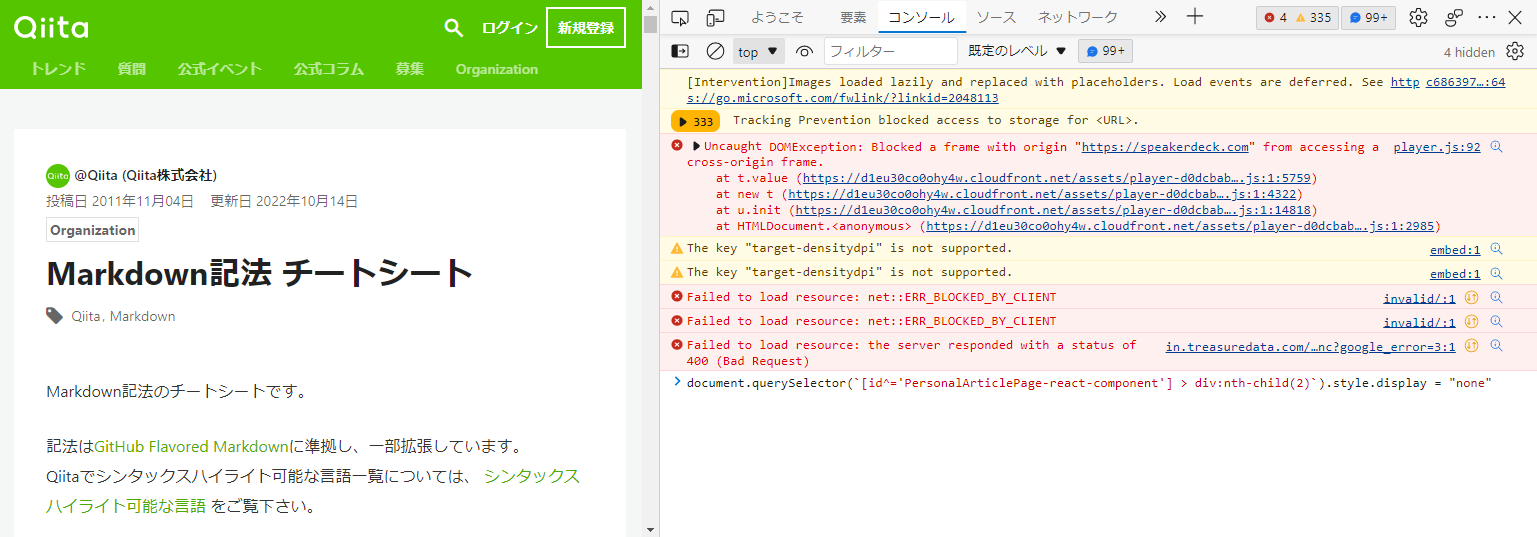Click the Organization badge above the article title
This screenshot has height=537, width=1537.
93,230
